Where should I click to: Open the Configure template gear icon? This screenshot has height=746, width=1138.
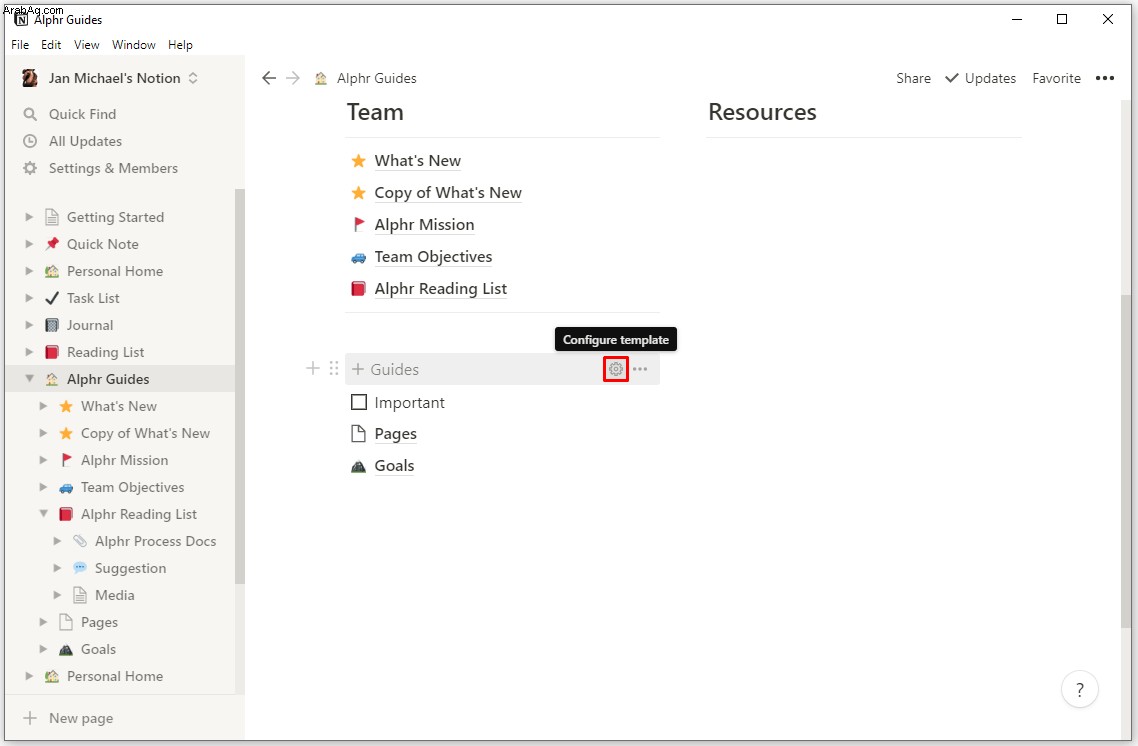tap(615, 369)
